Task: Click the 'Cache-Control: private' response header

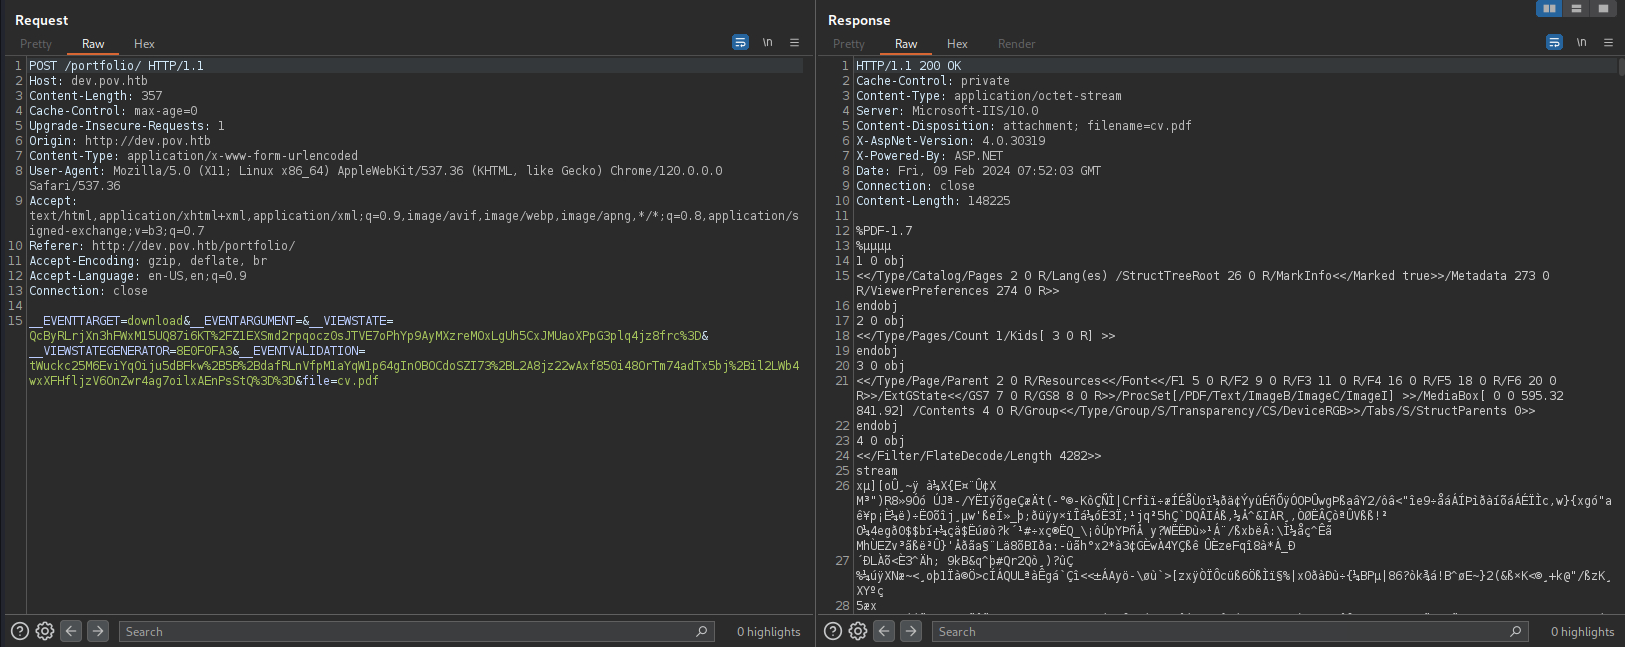Action: 933,81
